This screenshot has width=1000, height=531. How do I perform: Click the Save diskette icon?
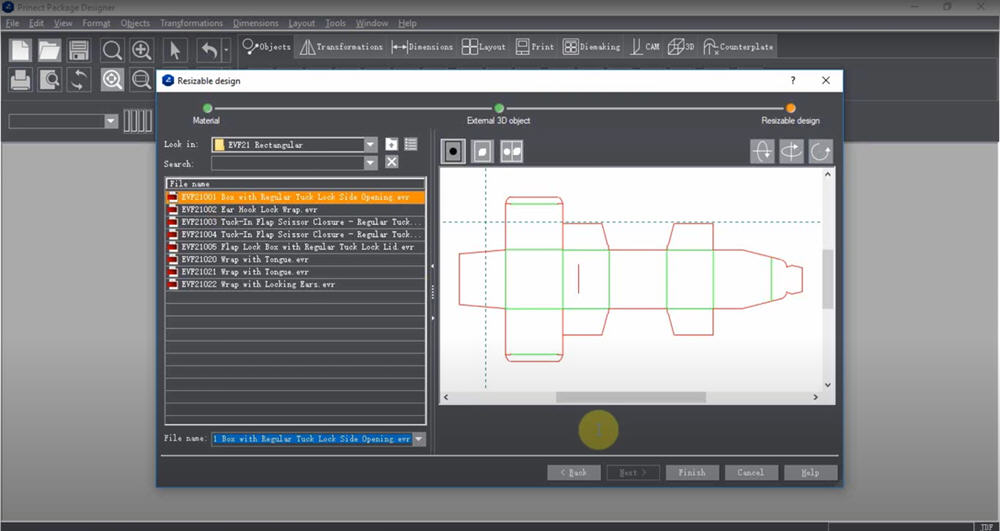click(x=79, y=50)
